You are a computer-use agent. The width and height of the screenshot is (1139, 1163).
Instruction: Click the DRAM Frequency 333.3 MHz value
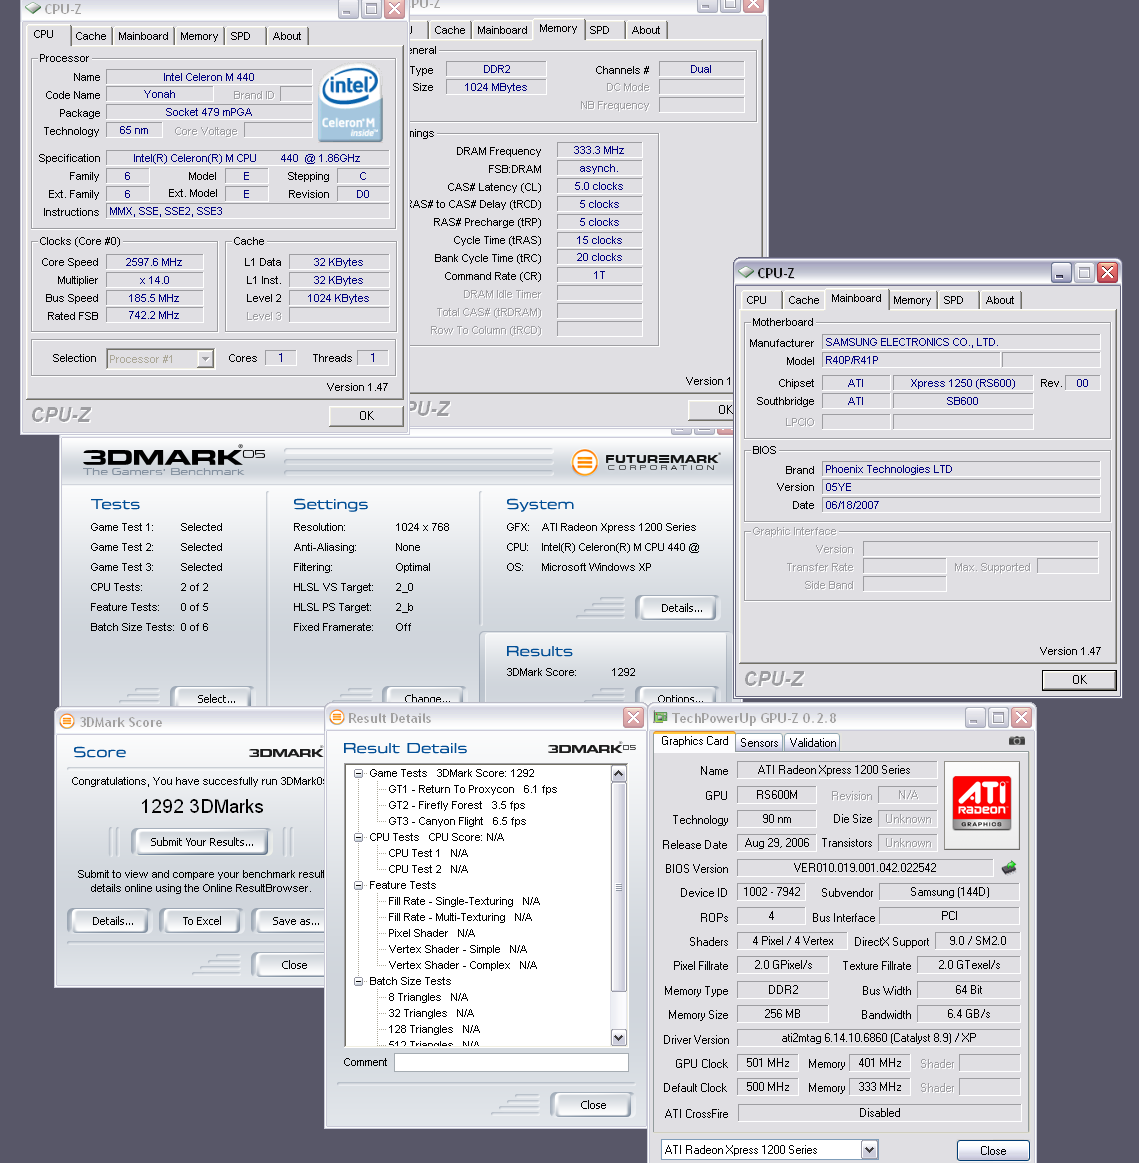(599, 151)
